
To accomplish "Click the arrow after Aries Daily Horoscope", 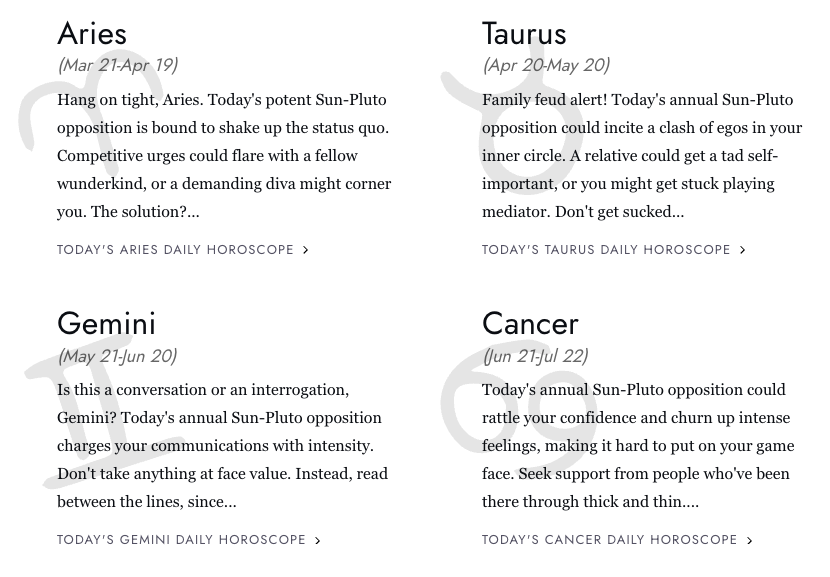I will (x=305, y=250).
